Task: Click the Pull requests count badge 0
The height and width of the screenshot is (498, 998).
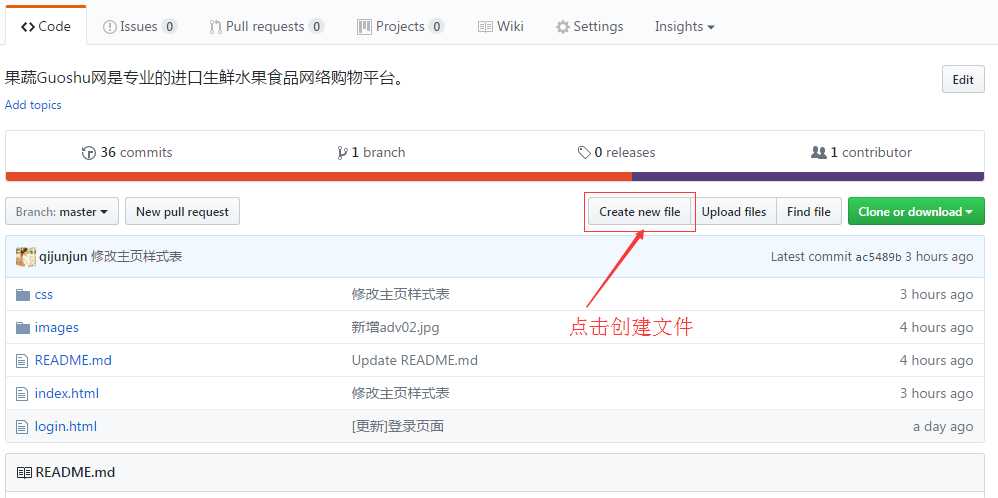Action: [316, 27]
